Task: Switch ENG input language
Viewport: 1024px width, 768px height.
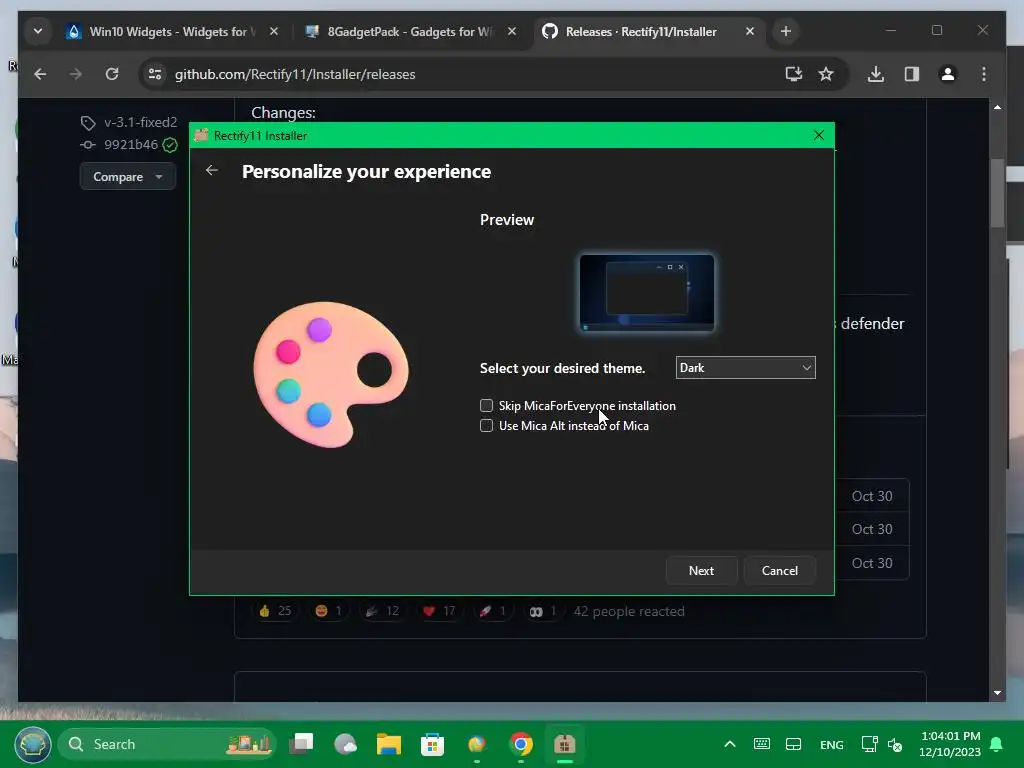Action: pos(831,744)
